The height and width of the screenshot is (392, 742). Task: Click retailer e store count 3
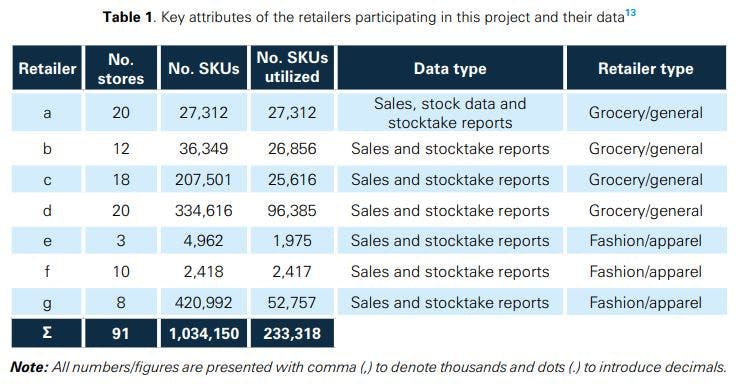[x=121, y=241]
